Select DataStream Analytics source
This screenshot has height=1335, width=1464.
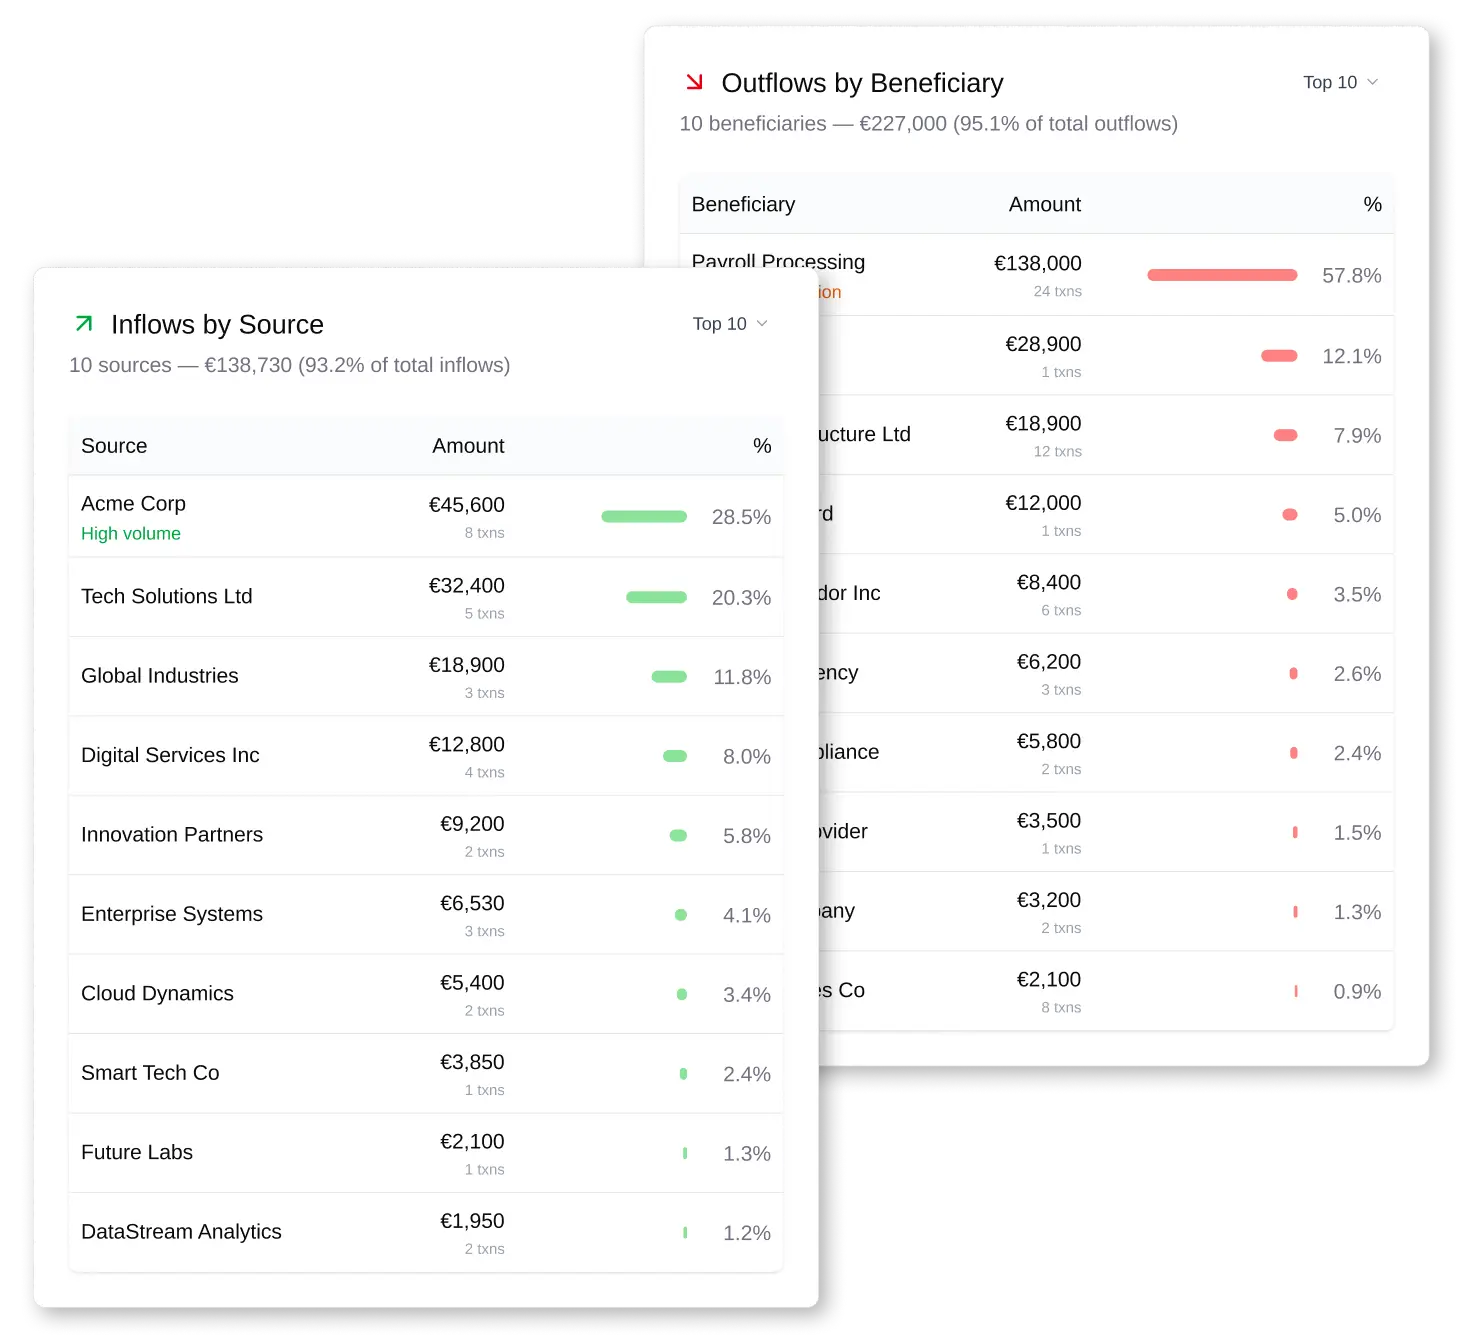point(426,1232)
